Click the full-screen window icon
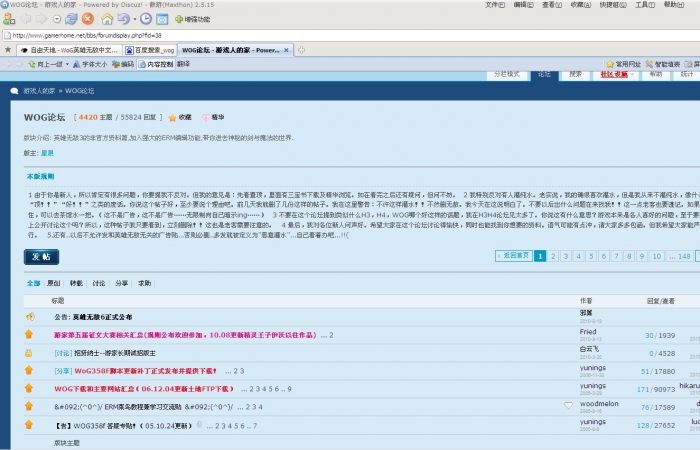Image resolution: width=700 pixels, height=450 pixels. pos(162,19)
